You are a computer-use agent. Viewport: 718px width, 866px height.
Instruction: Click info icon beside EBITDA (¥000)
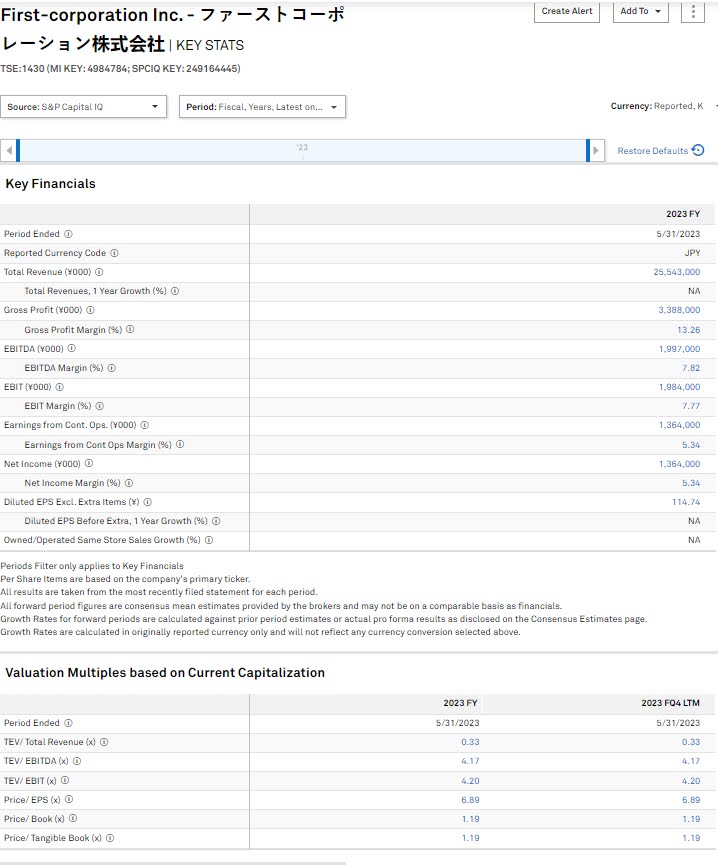tap(72, 348)
